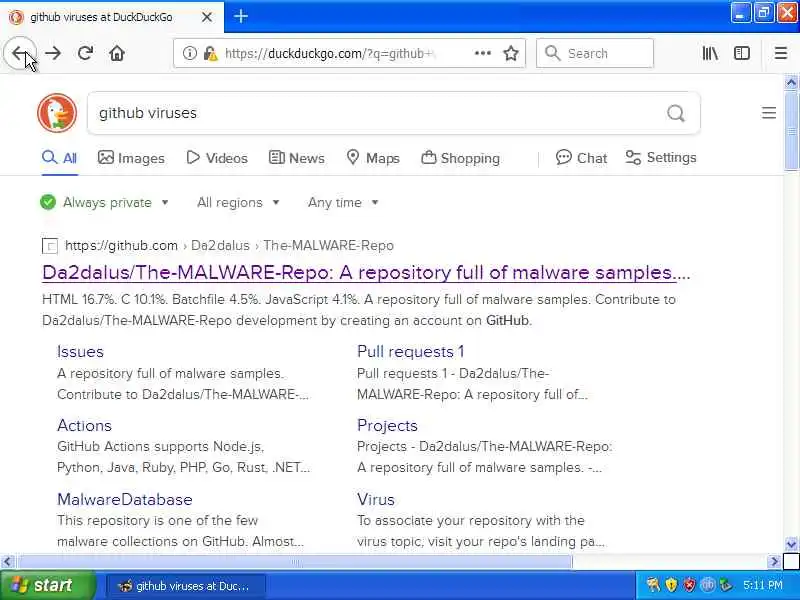The width and height of the screenshot is (800, 600).
Task: Expand the All regions dropdown
Action: [238, 203]
